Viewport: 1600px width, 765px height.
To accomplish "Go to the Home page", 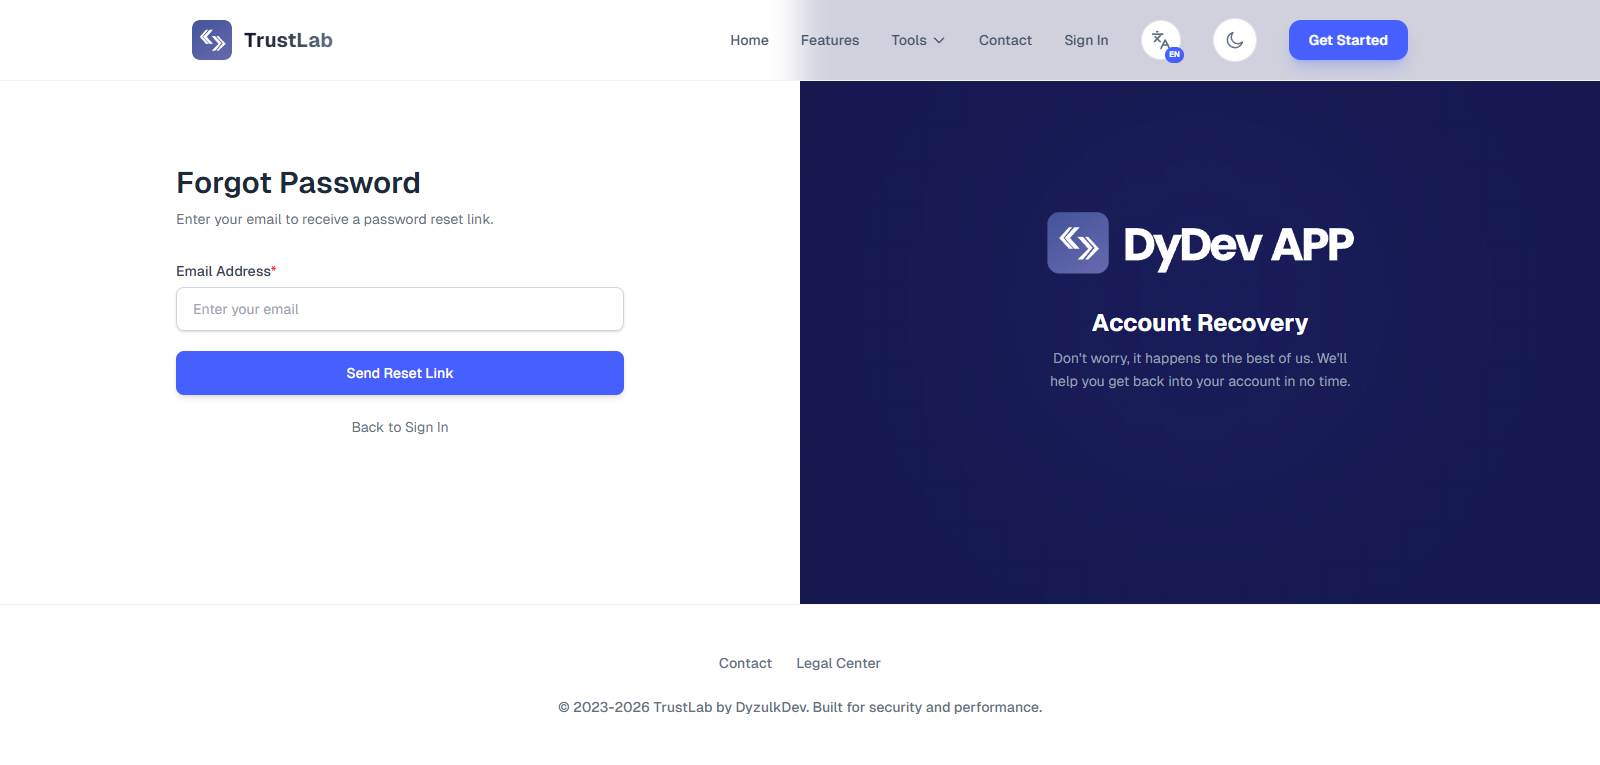I will tap(749, 41).
